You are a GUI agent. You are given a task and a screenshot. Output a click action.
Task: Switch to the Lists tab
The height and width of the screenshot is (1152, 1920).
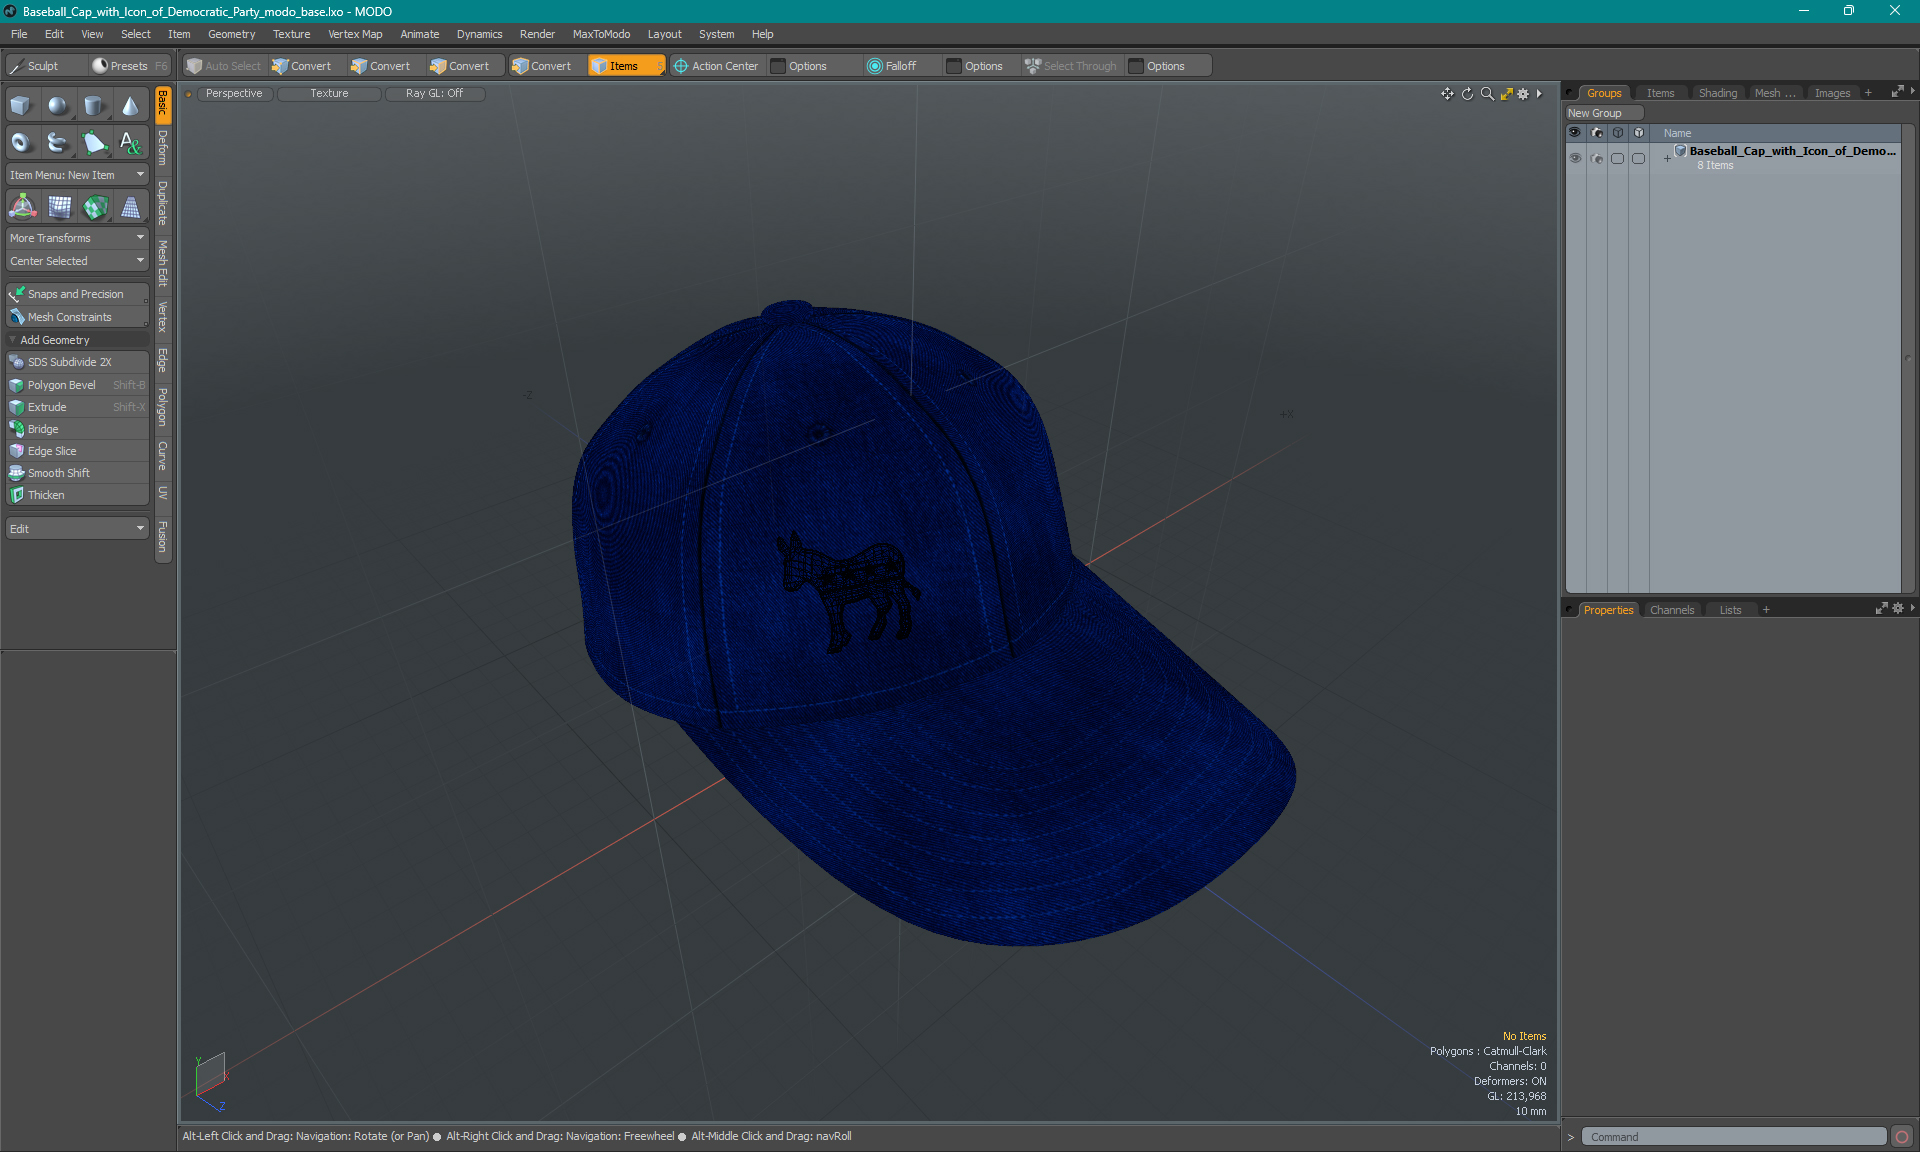point(1730,610)
